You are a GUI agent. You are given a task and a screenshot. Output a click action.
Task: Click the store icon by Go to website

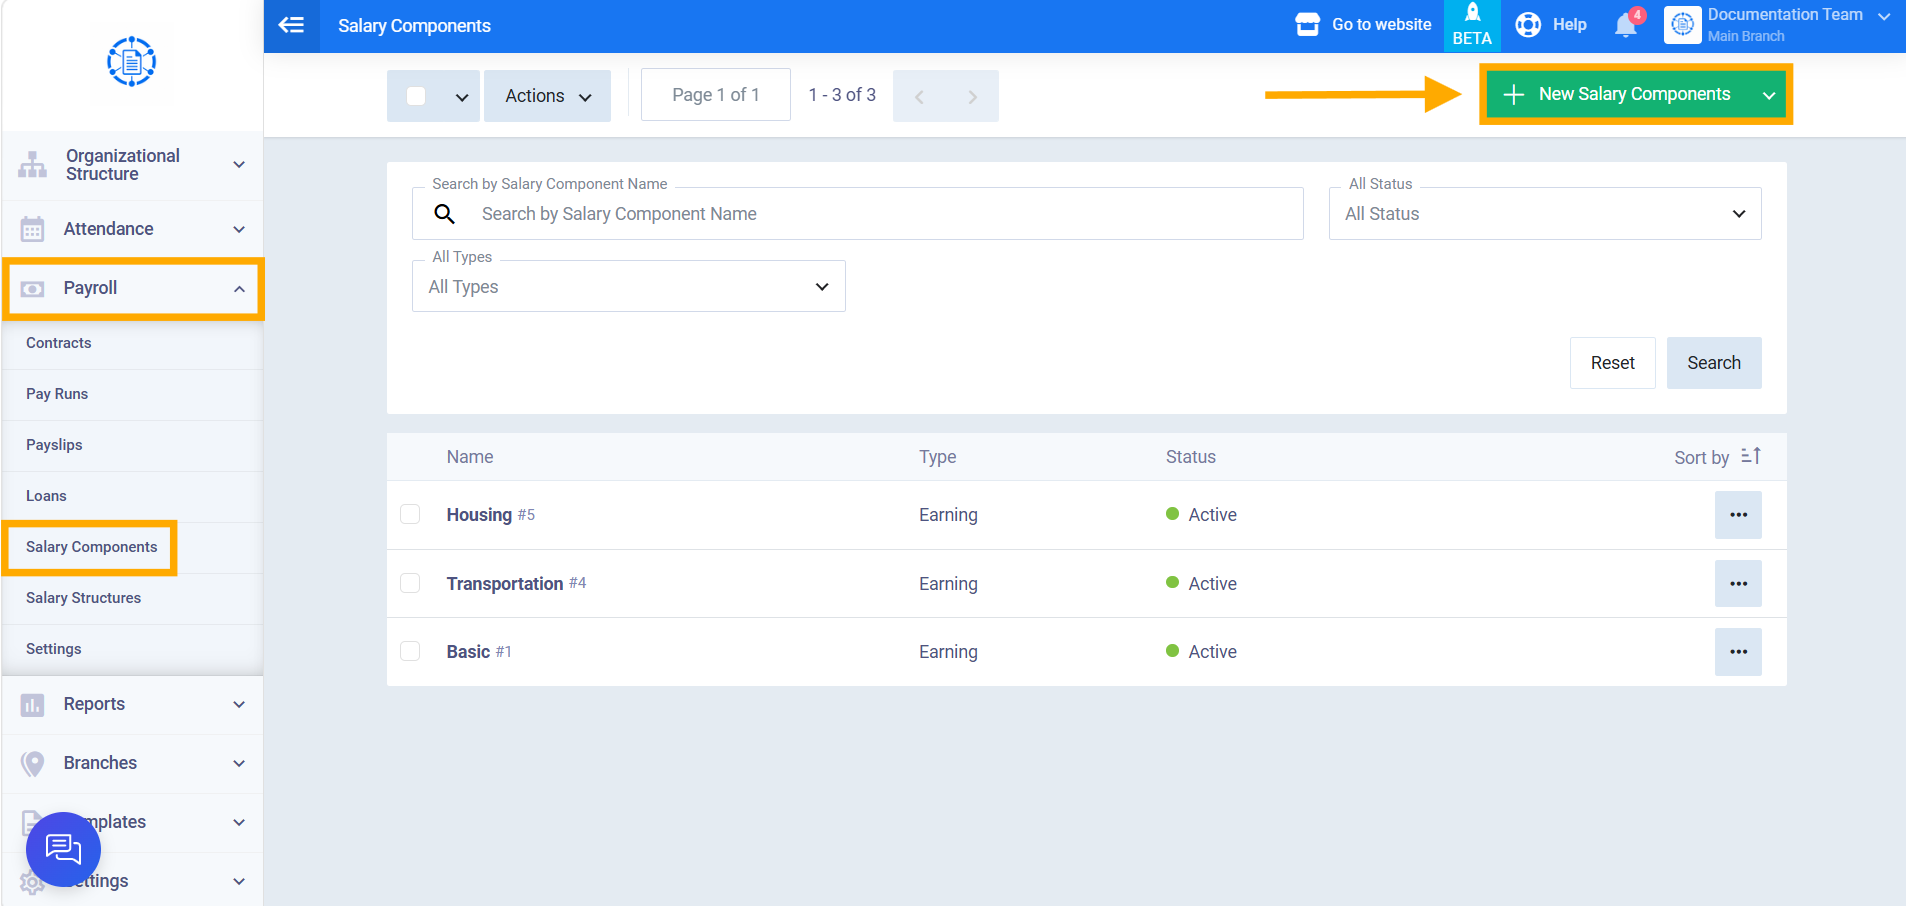(x=1308, y=24)
